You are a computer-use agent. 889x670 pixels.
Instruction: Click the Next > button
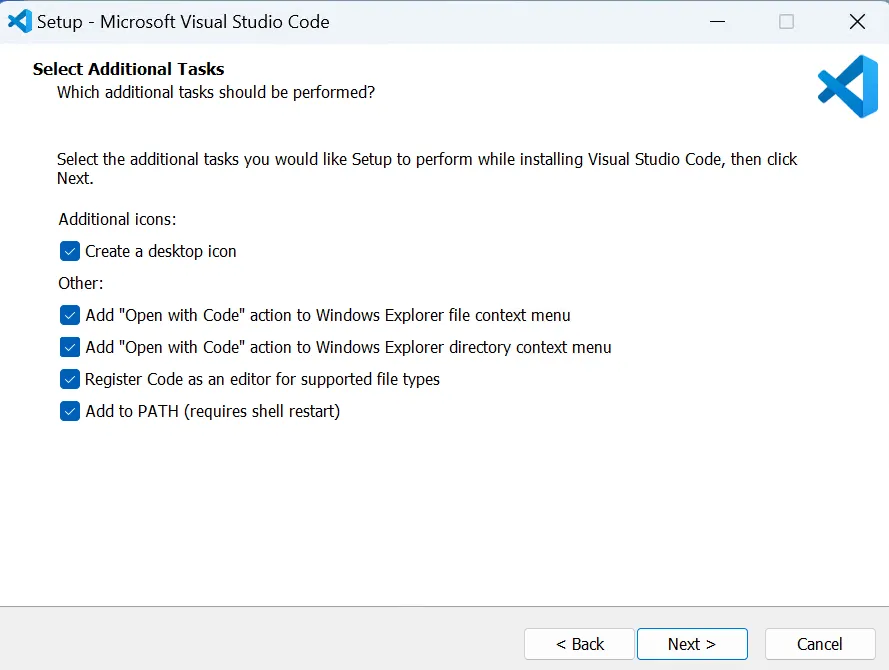pyautogui.click(x=692, y=644)
